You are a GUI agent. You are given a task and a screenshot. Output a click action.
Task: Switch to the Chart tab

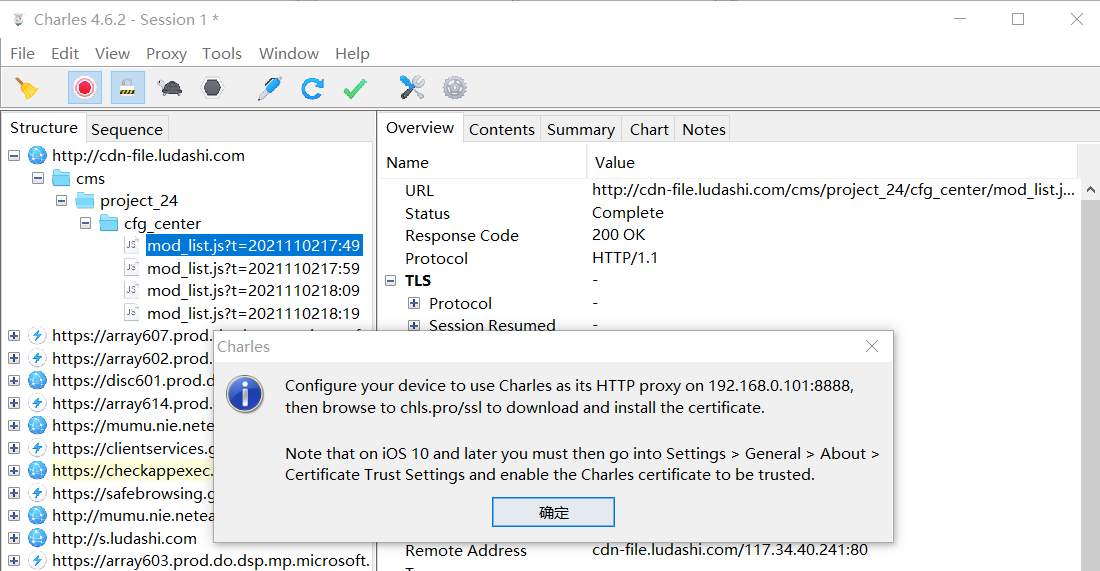[x=649, y=130]
